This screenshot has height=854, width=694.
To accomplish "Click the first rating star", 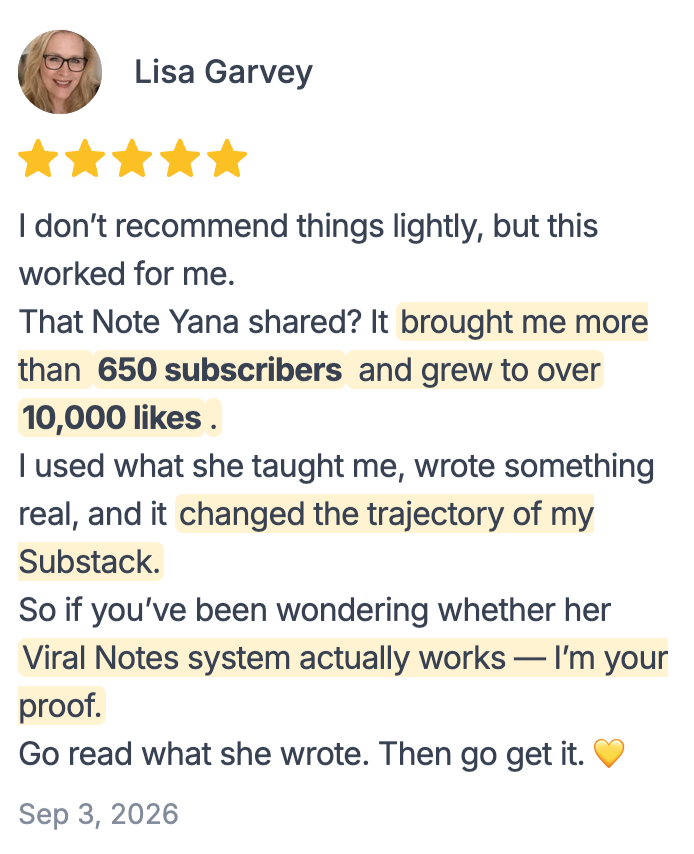I will click(38, 158).
